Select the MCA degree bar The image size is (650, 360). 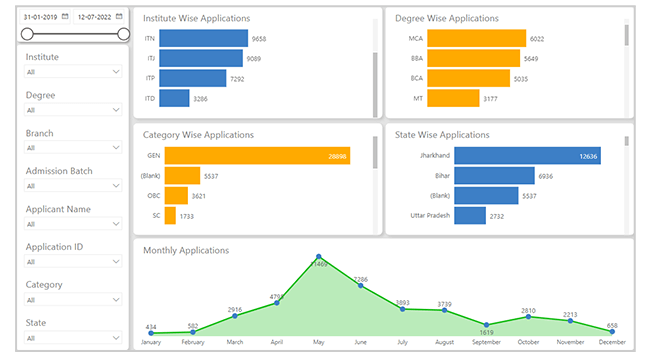[477, 38]
